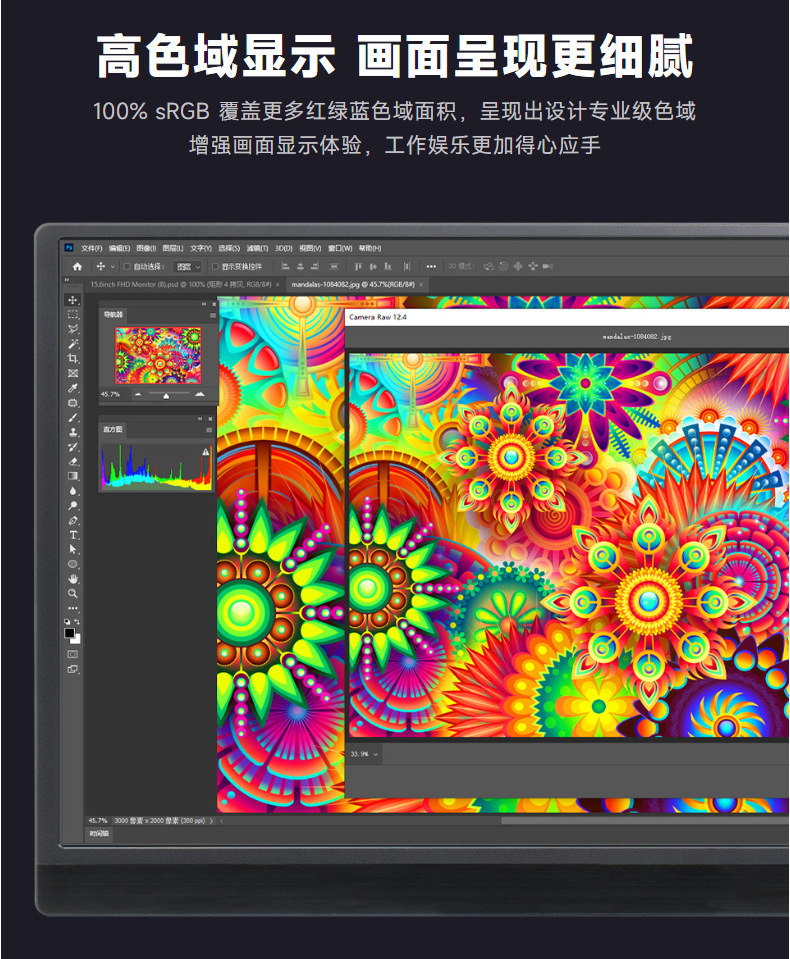Enable the 显示变换控件 checkbox

pos(215,266)
